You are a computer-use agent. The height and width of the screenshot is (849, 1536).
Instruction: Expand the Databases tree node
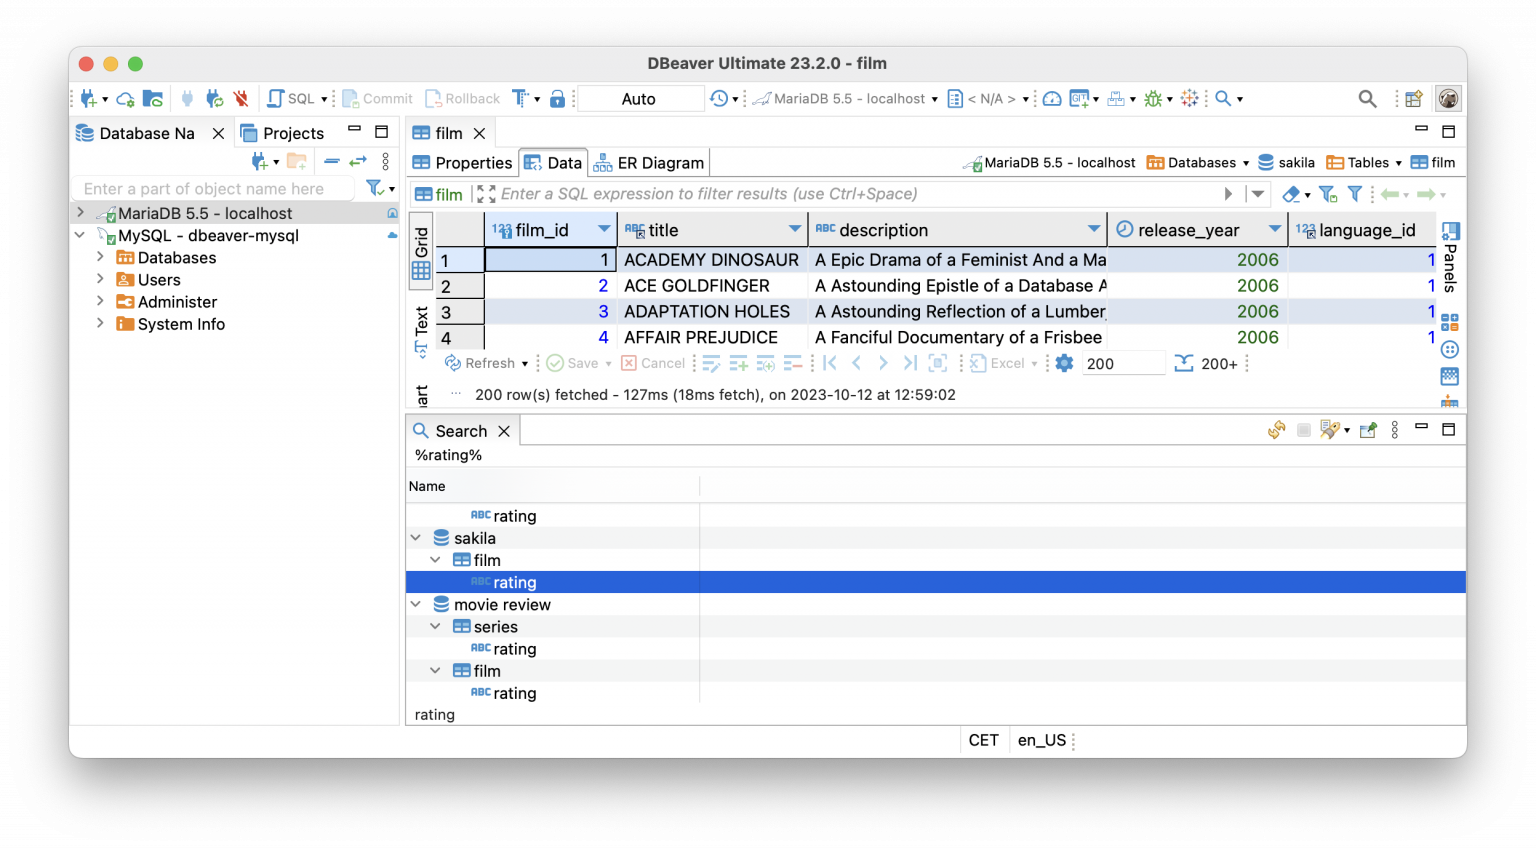99,257
